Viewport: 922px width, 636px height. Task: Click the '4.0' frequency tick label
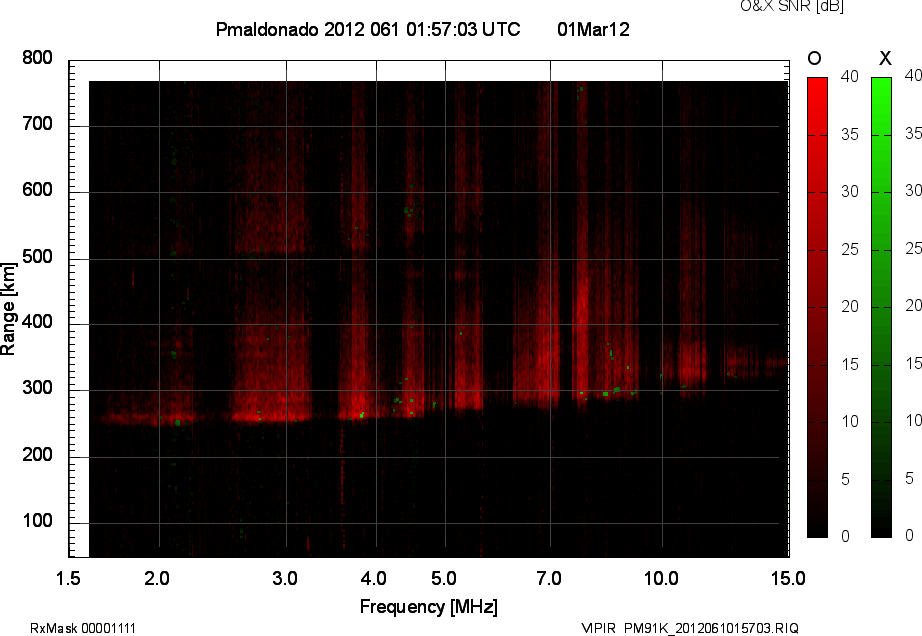(373, 578)
